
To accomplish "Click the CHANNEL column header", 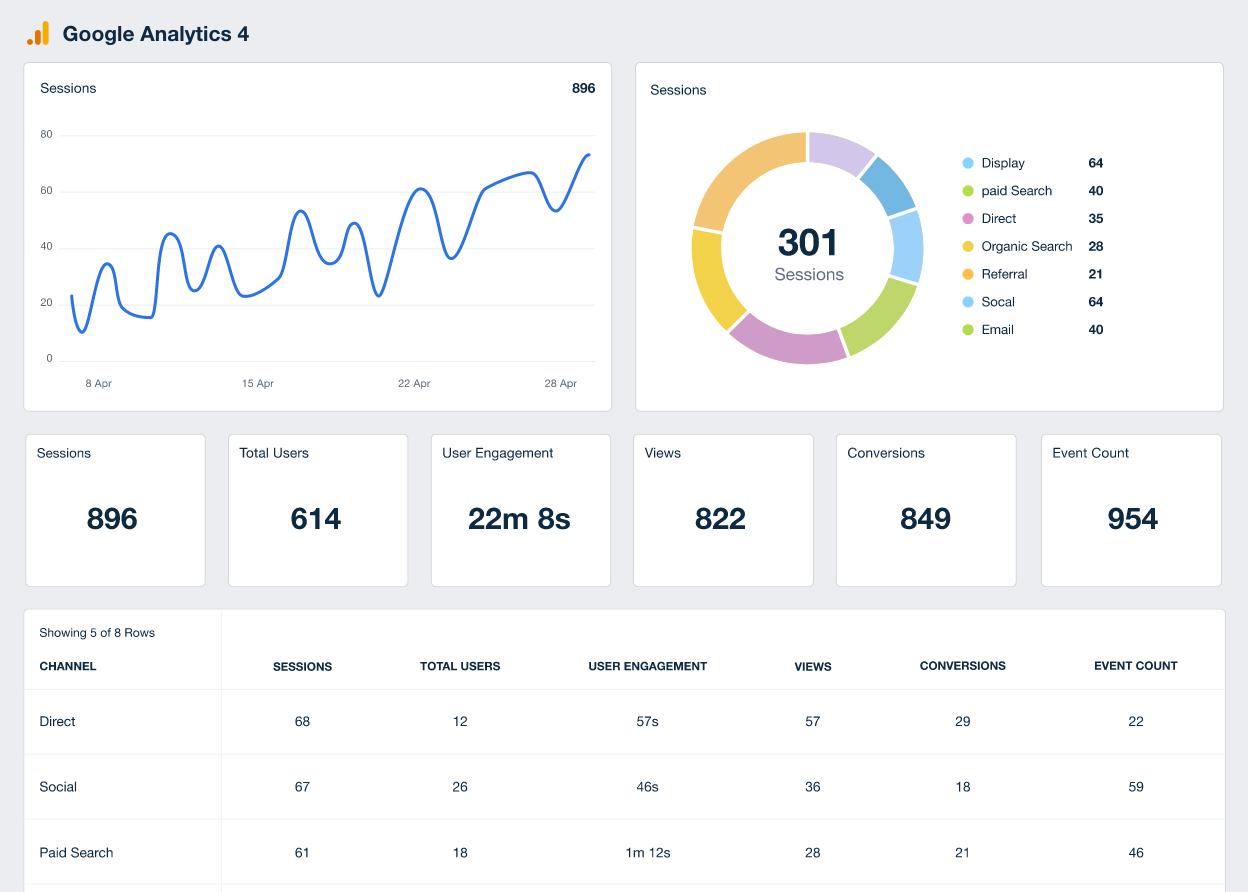I will click(x=67, y=666).
